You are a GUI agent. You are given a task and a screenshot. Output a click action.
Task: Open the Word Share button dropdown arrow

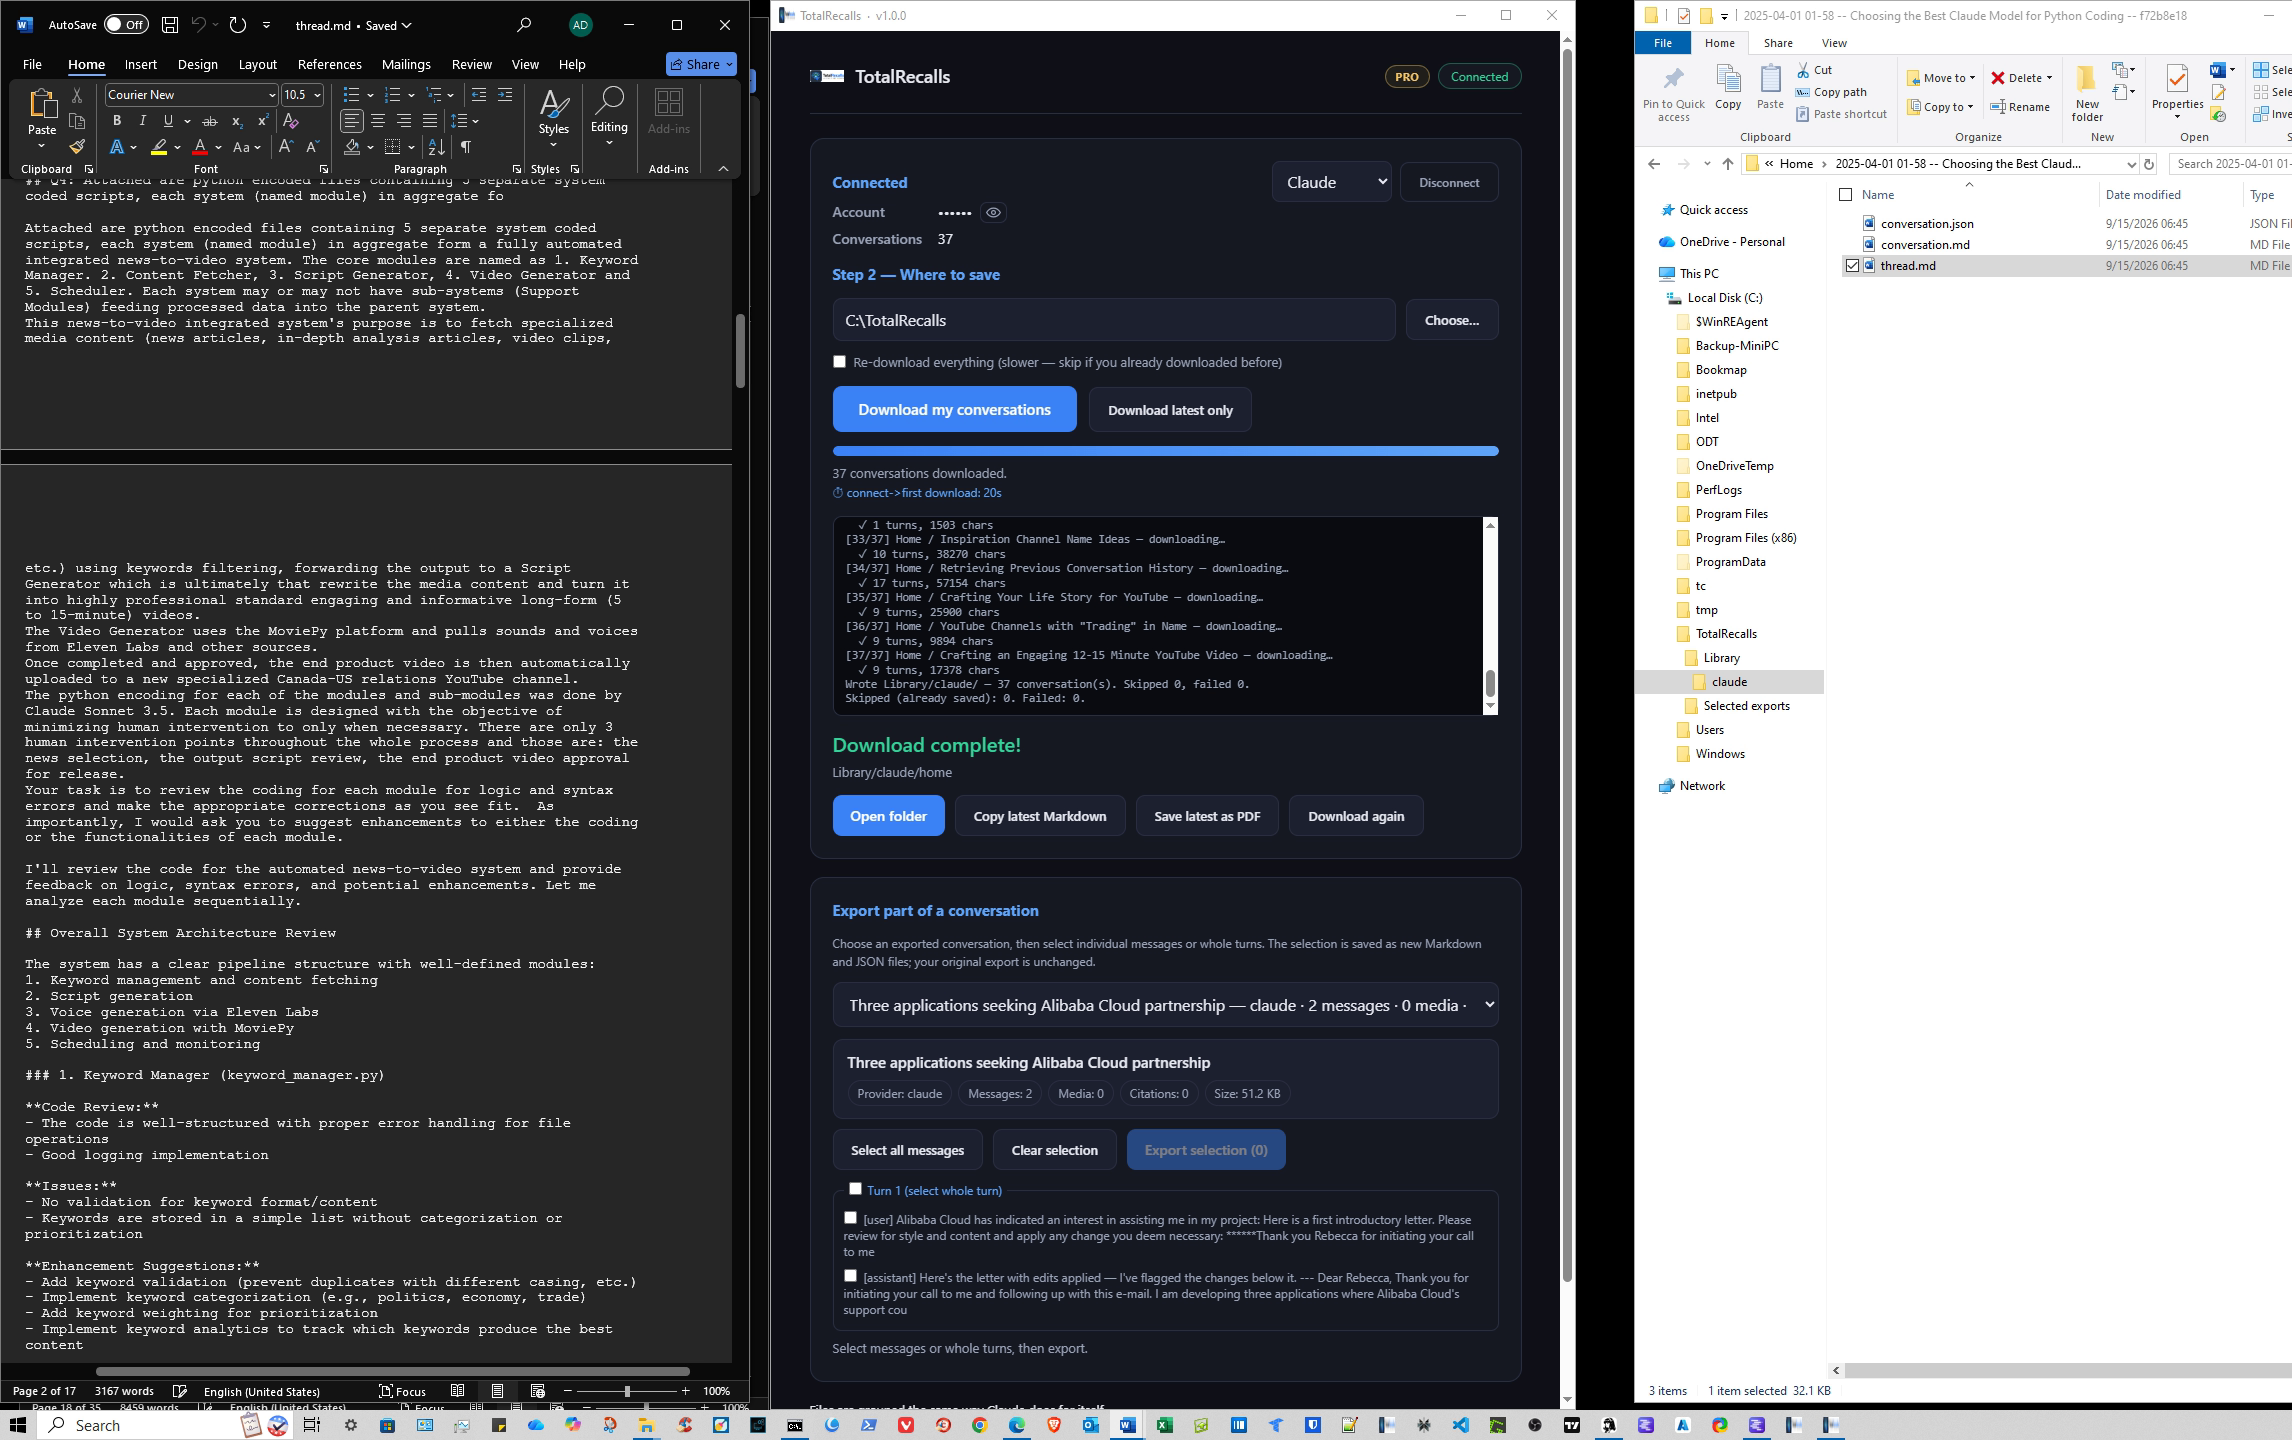click(729, 64)
